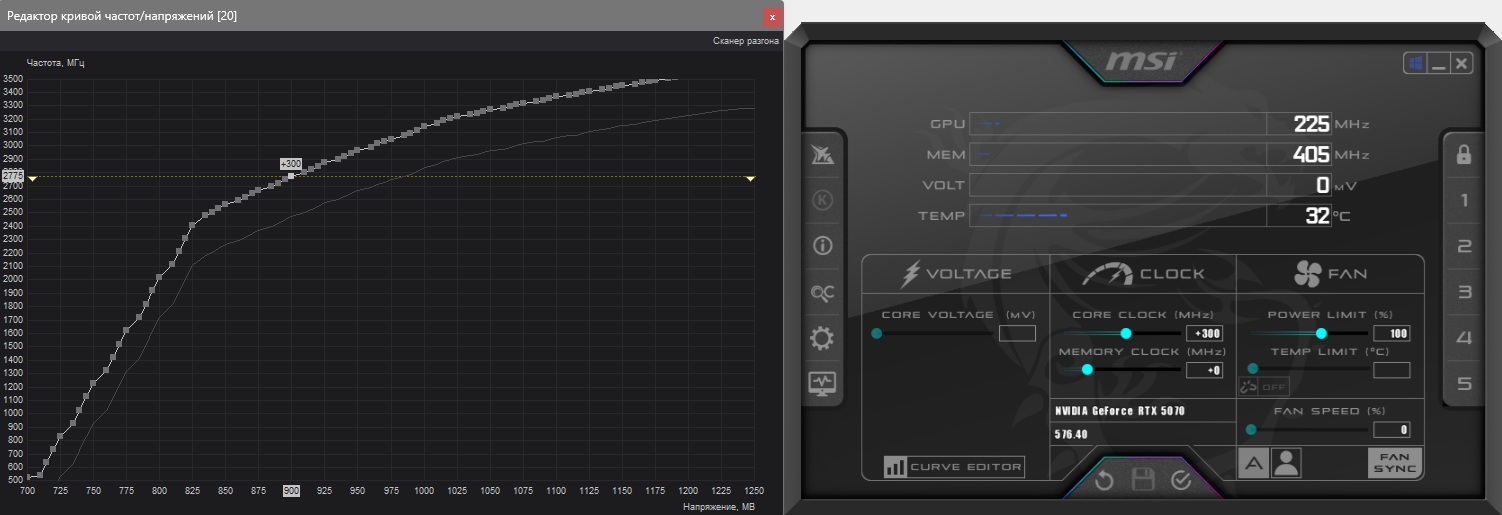Click the highlighted 900 voltage axis label
Screen dimensions: 1502x515
pos(291,491)
